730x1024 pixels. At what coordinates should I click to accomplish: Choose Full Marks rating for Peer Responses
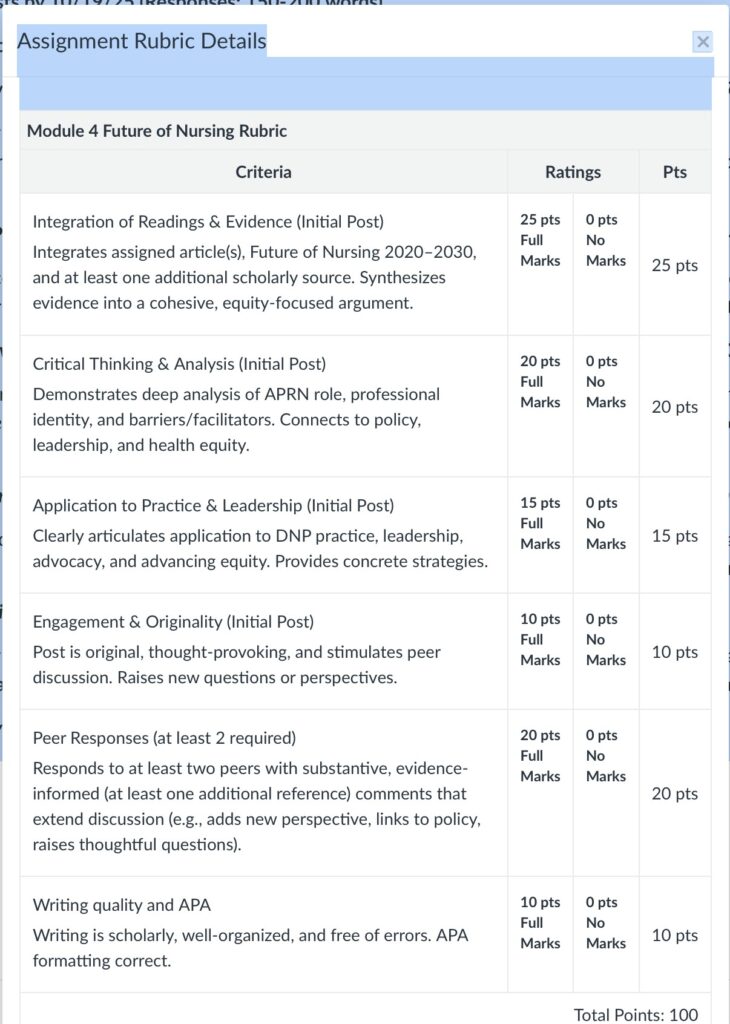[x=540, y=756]
